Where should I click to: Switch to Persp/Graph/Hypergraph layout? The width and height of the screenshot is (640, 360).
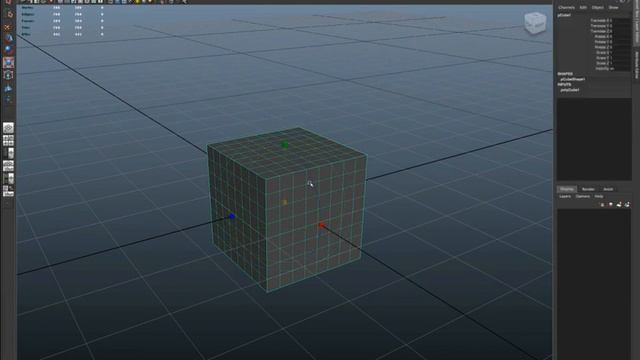(x=9, y=191)
